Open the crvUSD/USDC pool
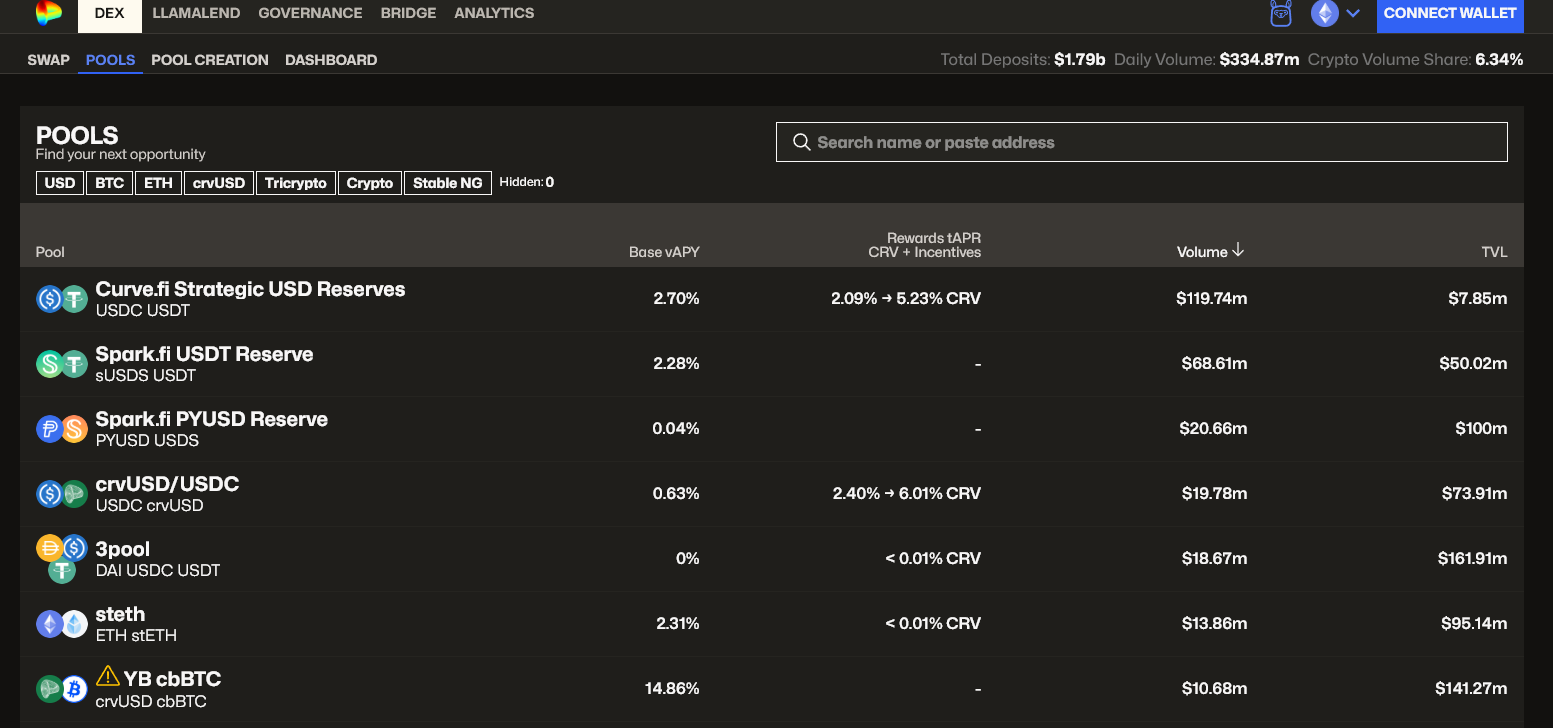1553x728 pixels. (771, 494)
